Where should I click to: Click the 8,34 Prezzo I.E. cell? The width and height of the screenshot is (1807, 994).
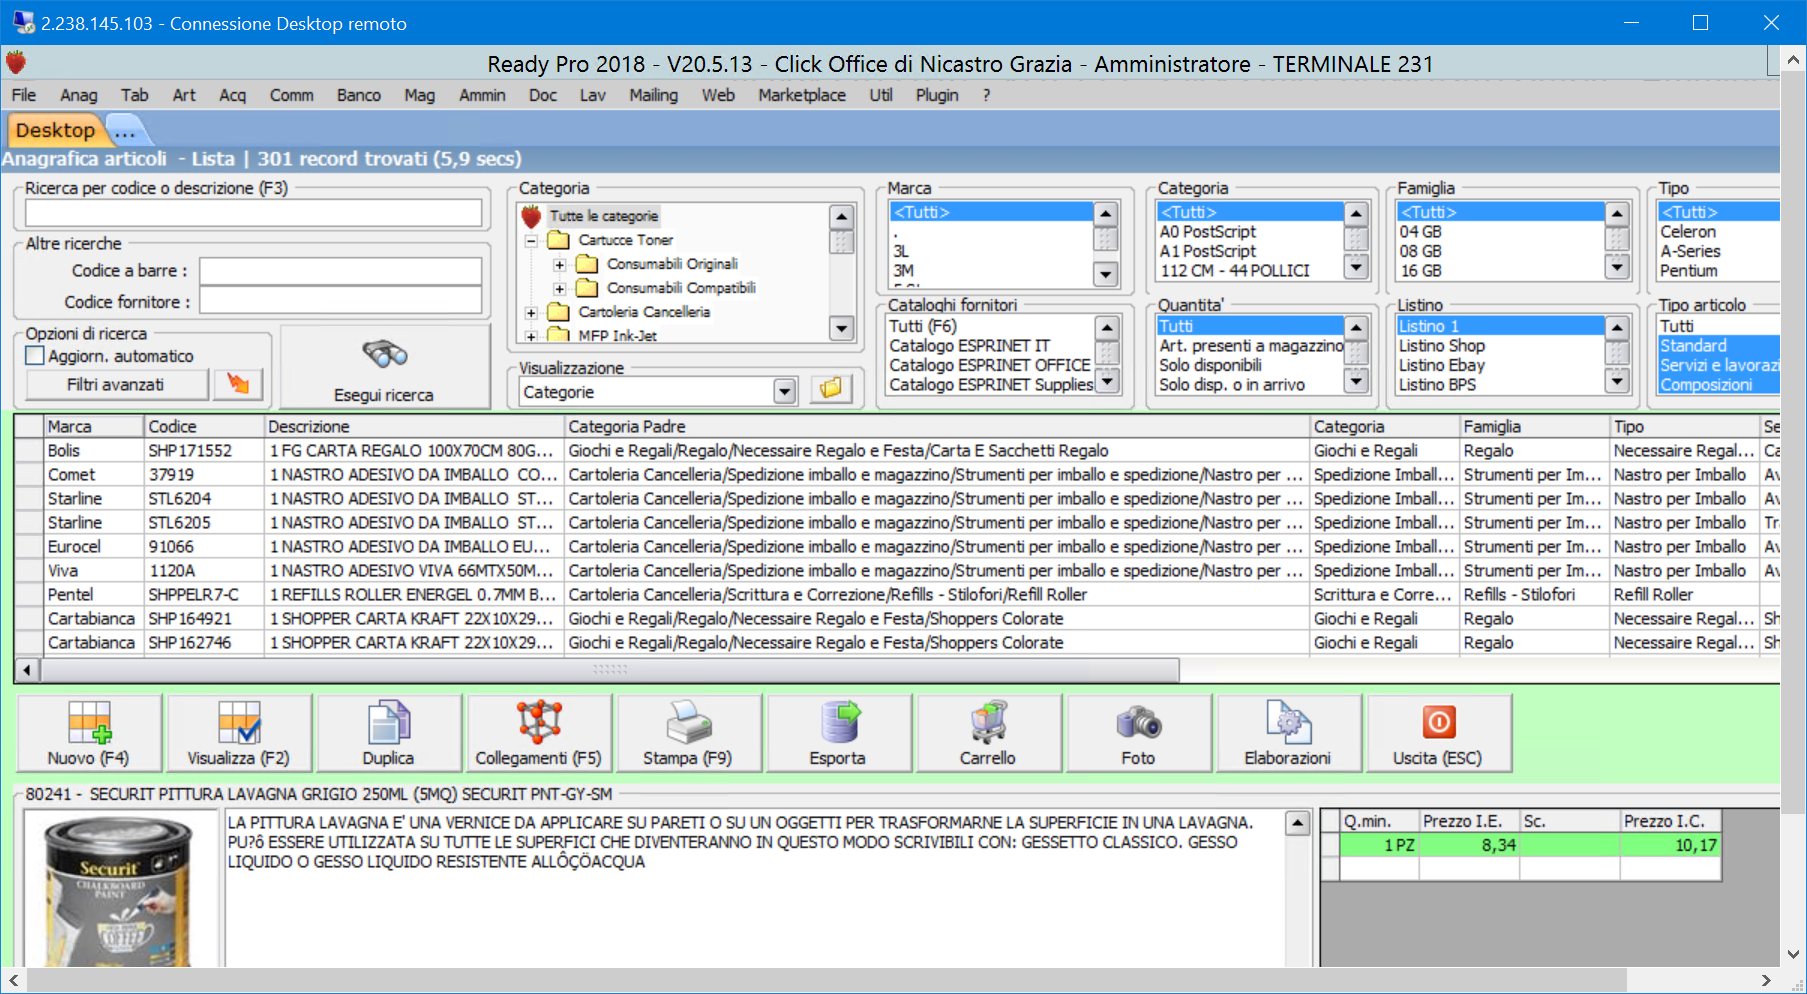point(1468,845)
